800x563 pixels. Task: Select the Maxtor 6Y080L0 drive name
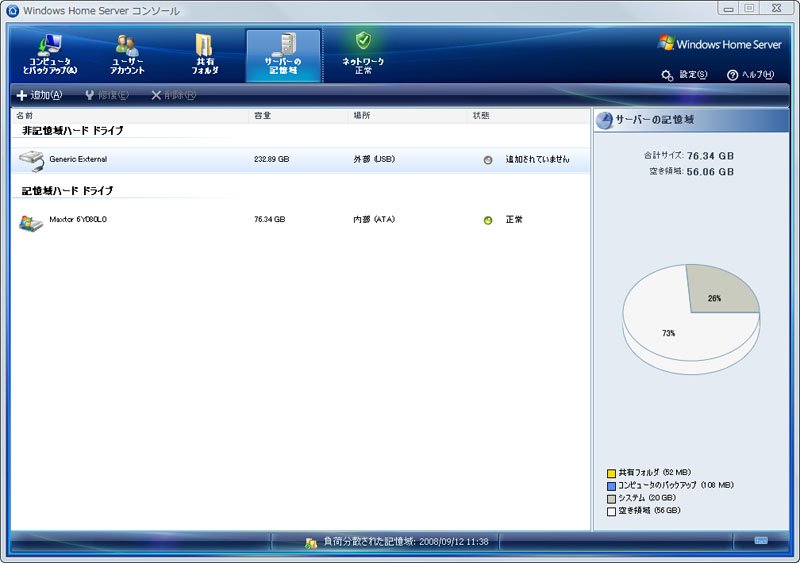point(78,219)
